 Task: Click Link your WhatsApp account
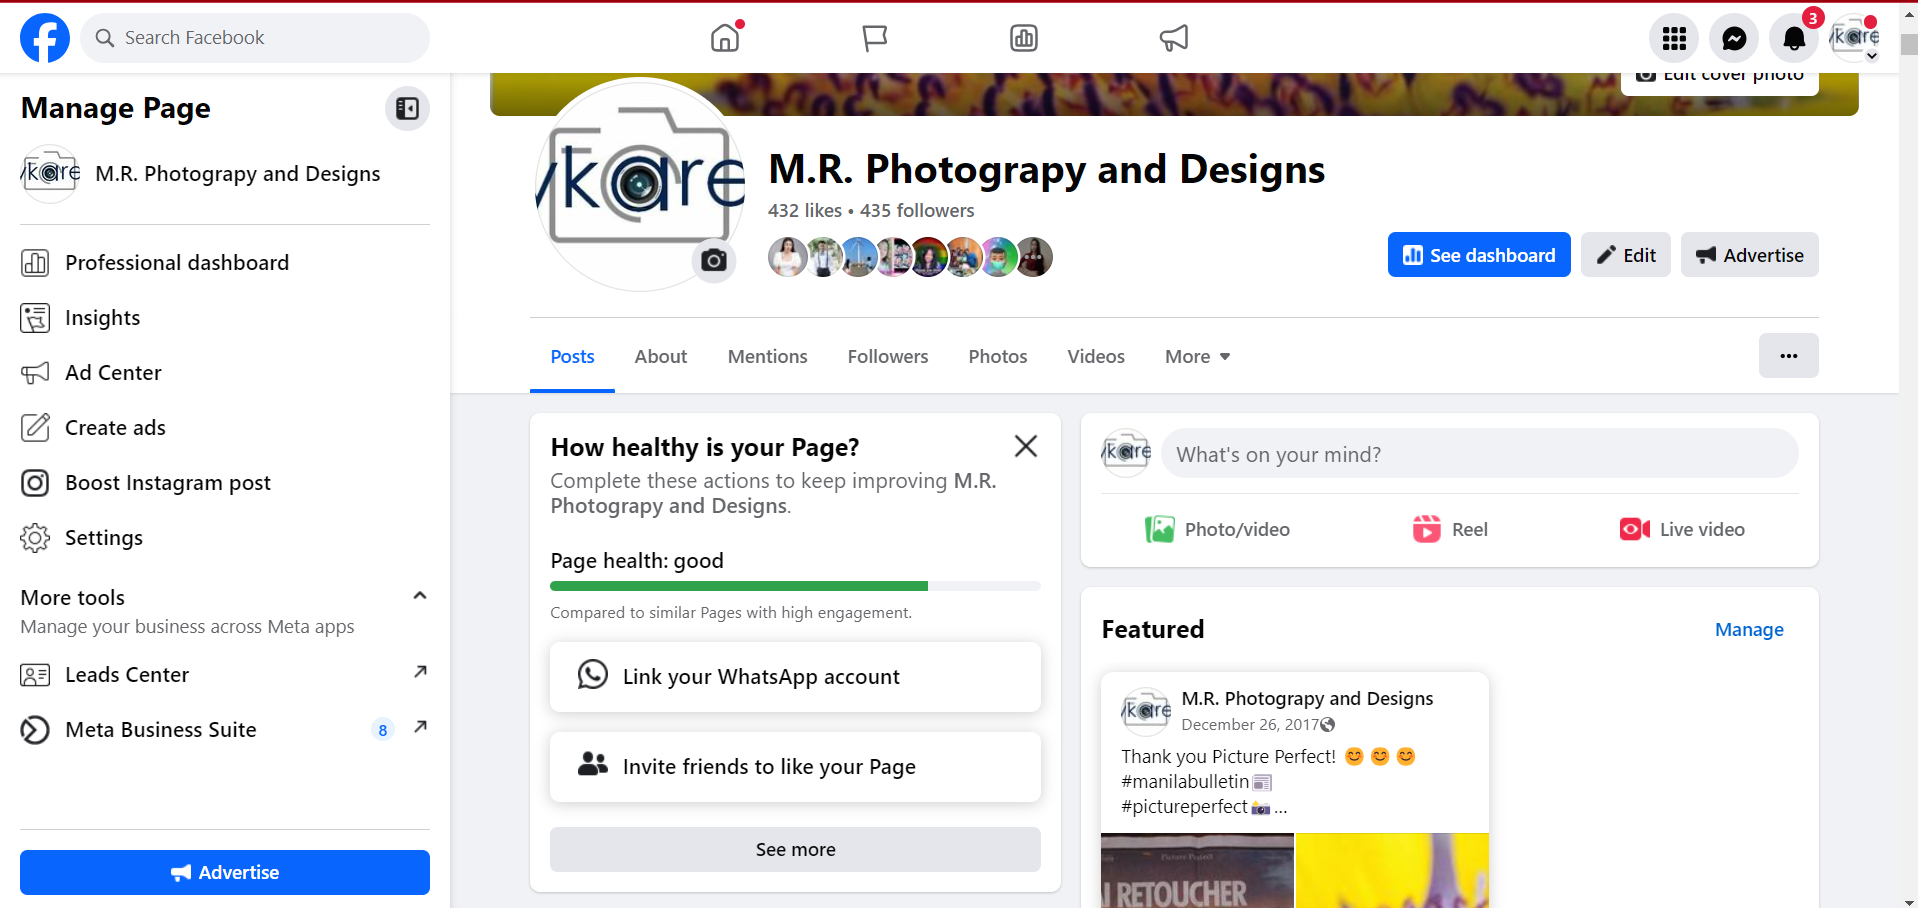(x=796, y=677)
